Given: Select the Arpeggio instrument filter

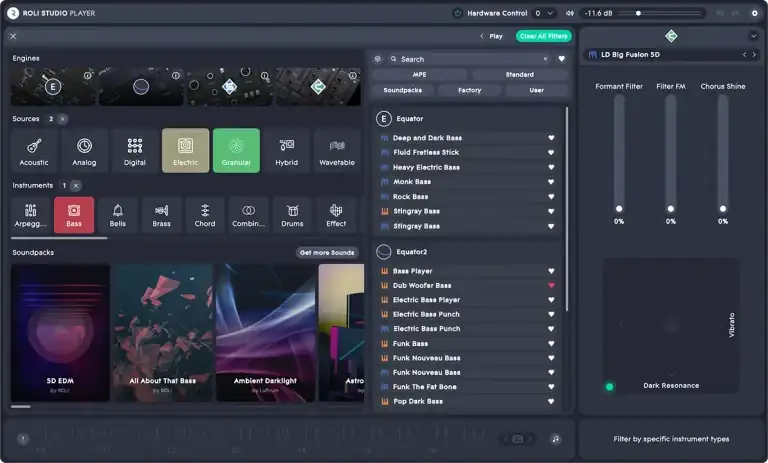Looking at the screenshot, I should pos(30,215).
